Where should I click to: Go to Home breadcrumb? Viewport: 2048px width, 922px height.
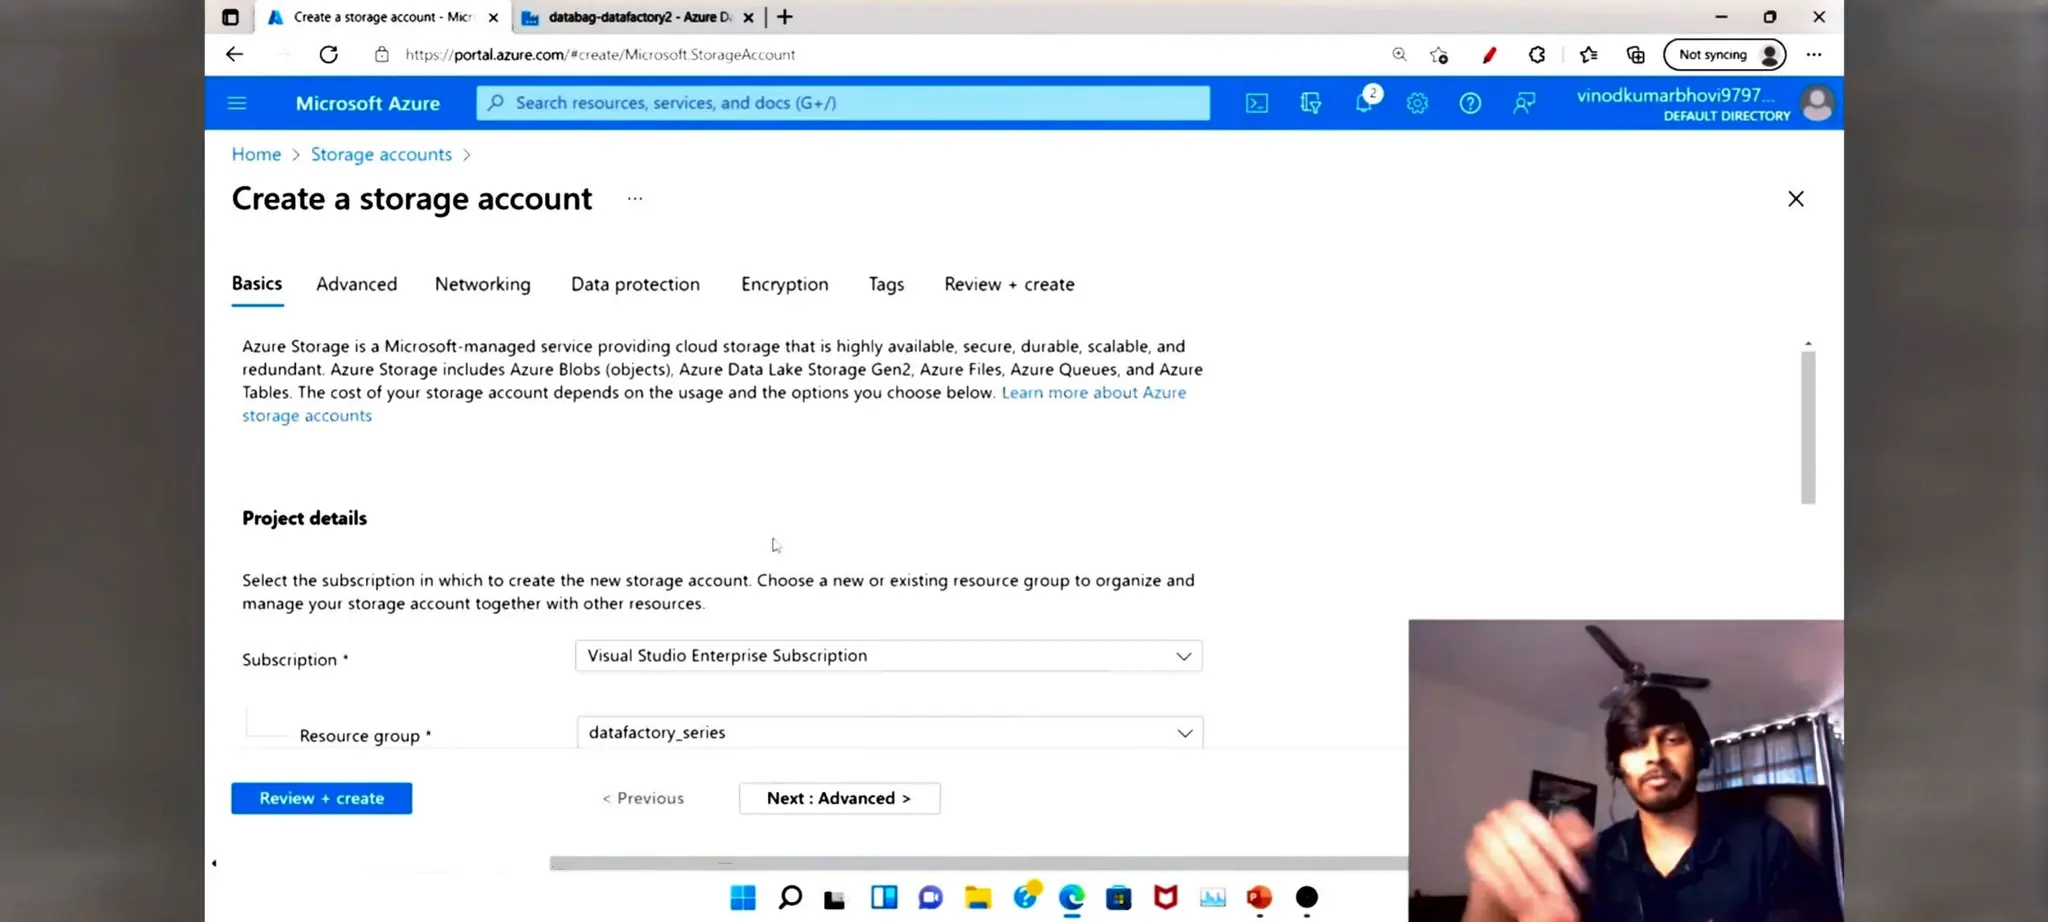pos(256,154)
